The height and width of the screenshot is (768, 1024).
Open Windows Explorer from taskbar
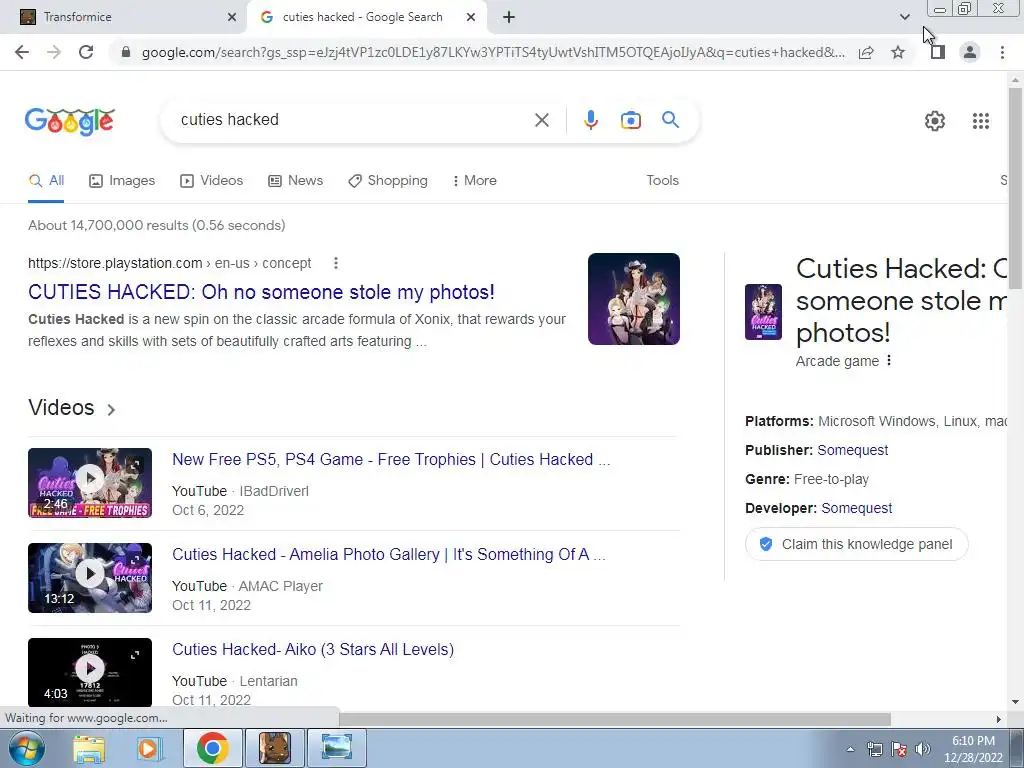[89, 748]
